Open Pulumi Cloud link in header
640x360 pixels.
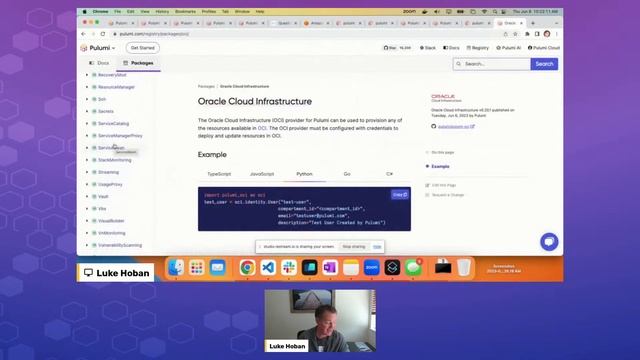pyautogui.click(x=544, y=48)
